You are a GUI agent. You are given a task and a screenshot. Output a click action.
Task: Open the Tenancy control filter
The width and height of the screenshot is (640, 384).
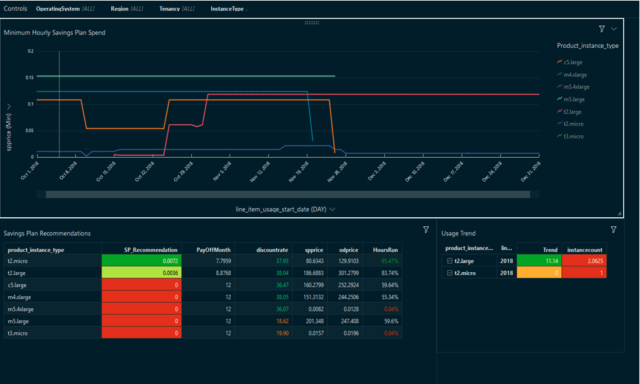[177, 9]
